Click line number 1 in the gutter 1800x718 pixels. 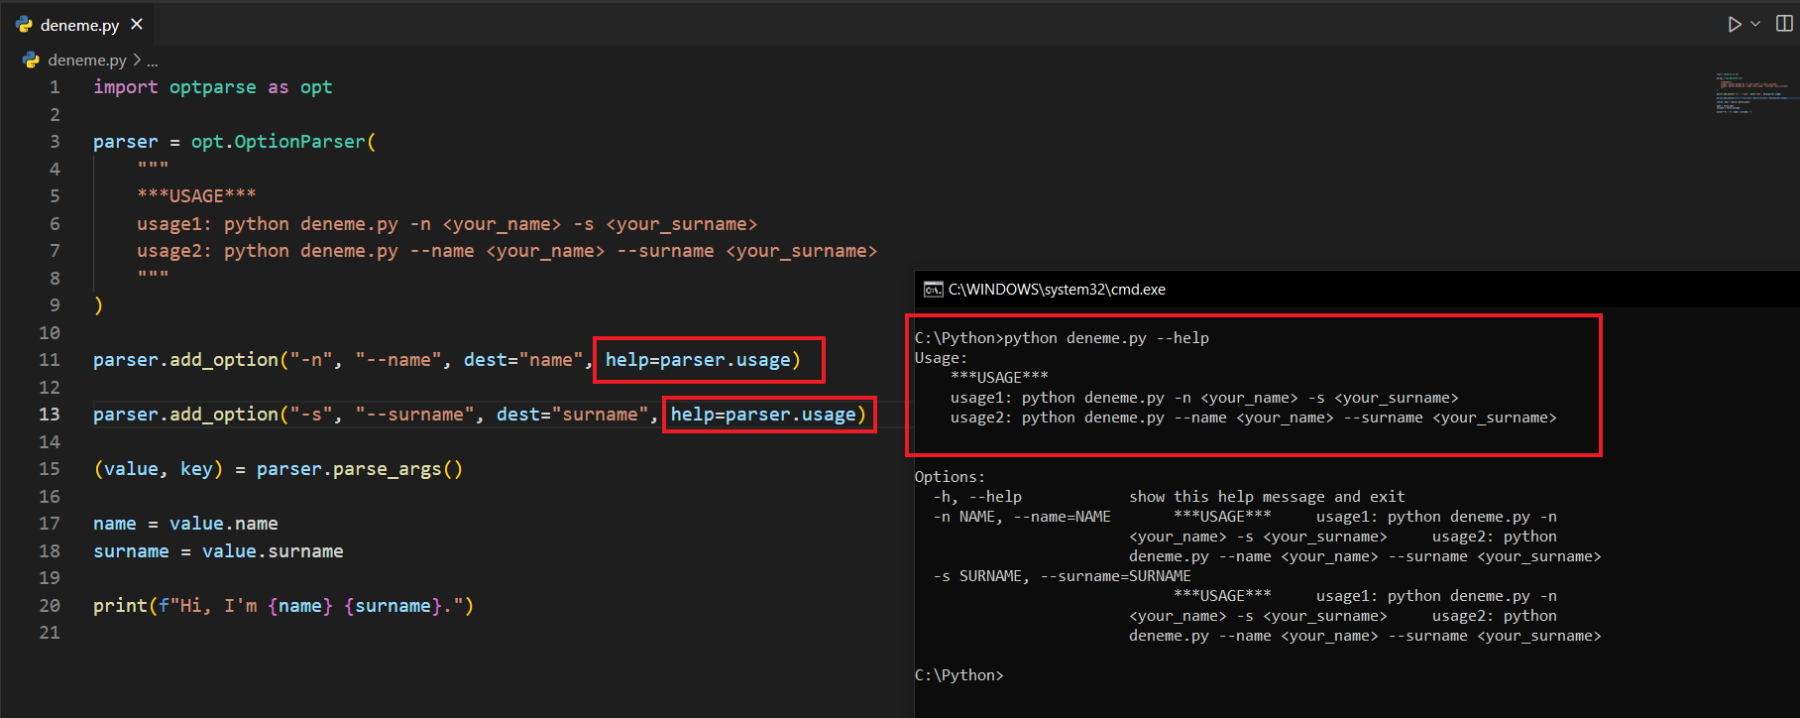pos(55,87)
